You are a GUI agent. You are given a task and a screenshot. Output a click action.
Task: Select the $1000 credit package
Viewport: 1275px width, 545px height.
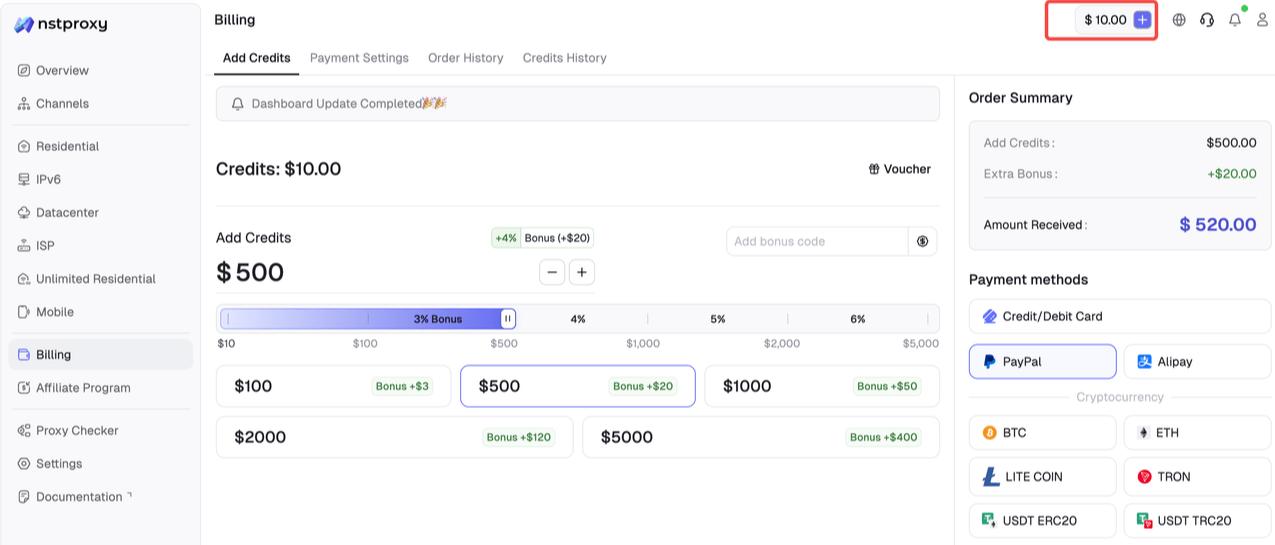(822, 386)
